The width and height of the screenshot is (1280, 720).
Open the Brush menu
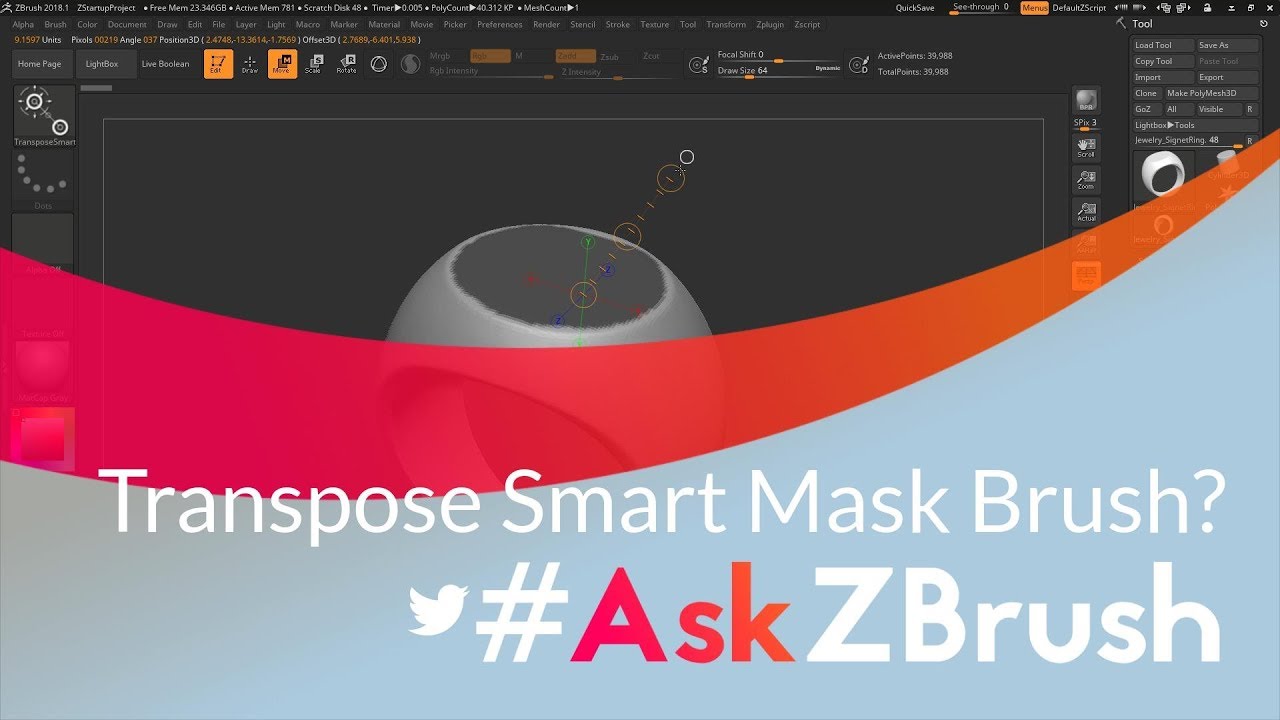pos(56,24)
